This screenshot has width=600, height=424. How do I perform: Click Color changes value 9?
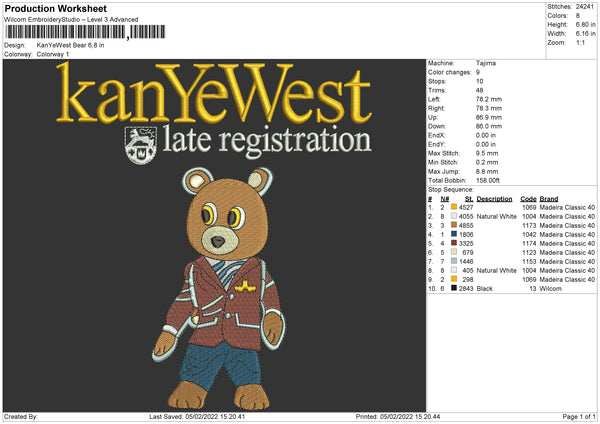[x=478, y=72]
